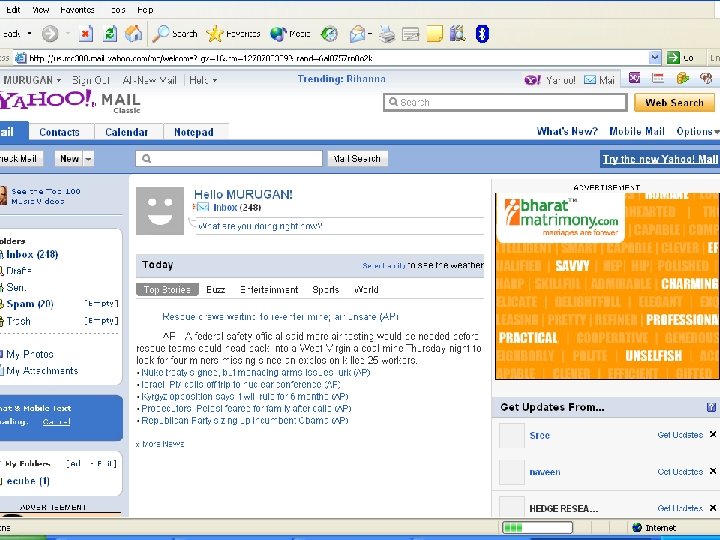Viewport: 720px width, 540px height.
Task: Empty the Trash folder
Action: tap(101, 321)
